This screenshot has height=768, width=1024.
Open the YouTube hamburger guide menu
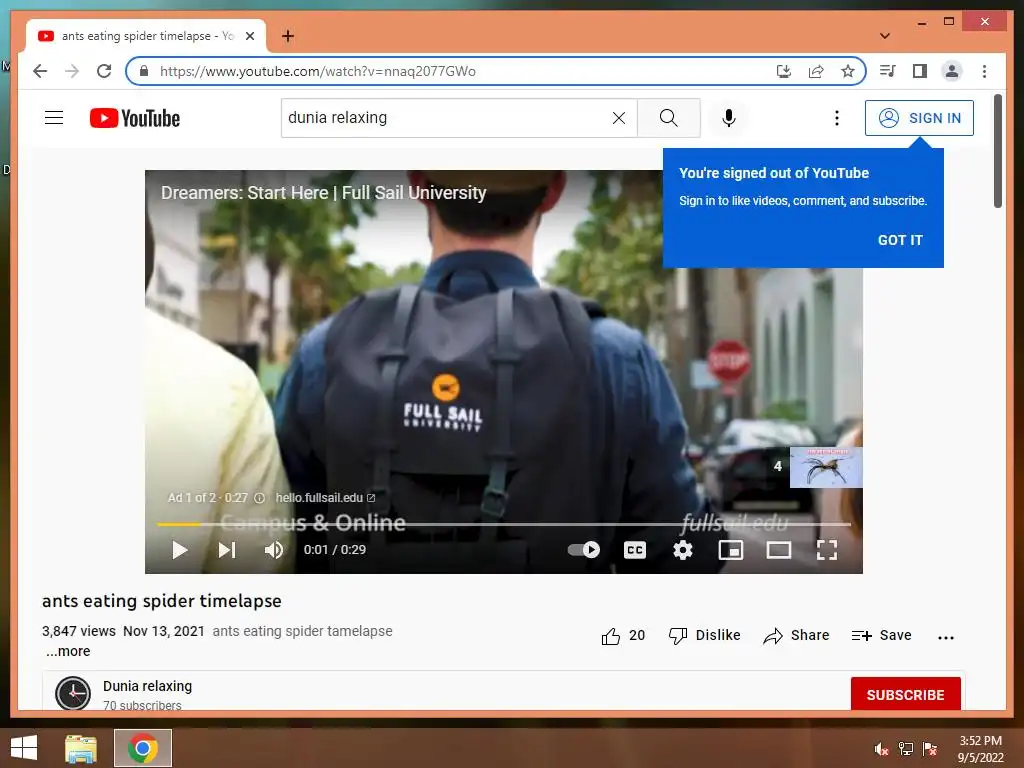pyautogui.click(x=54, y=118)
